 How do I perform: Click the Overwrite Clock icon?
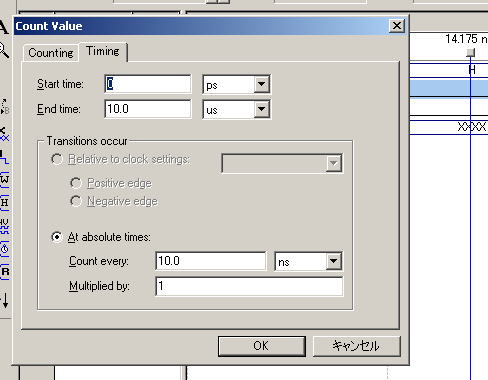[4, 248]
